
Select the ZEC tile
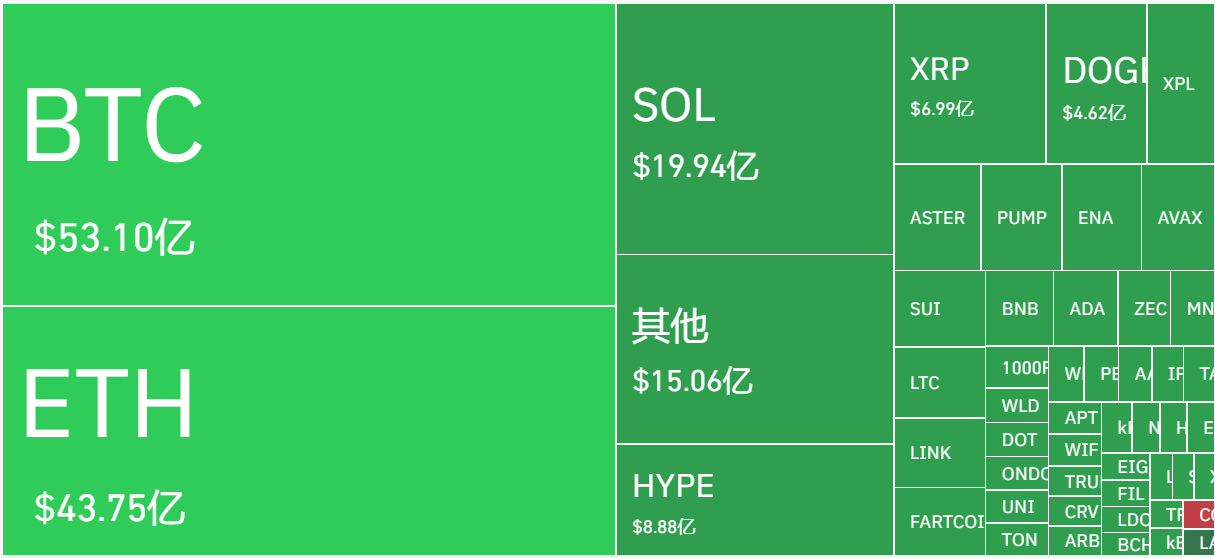(1145, 309)
